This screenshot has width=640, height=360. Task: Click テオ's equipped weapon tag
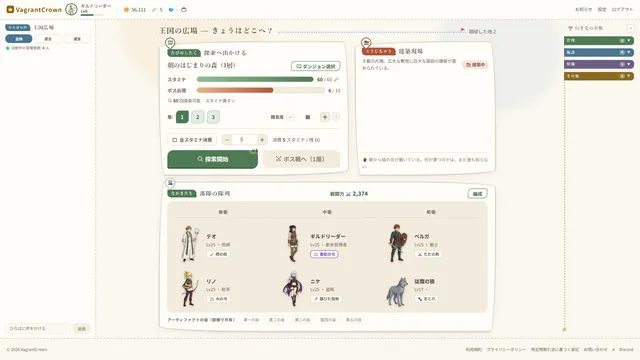(219, 254)
